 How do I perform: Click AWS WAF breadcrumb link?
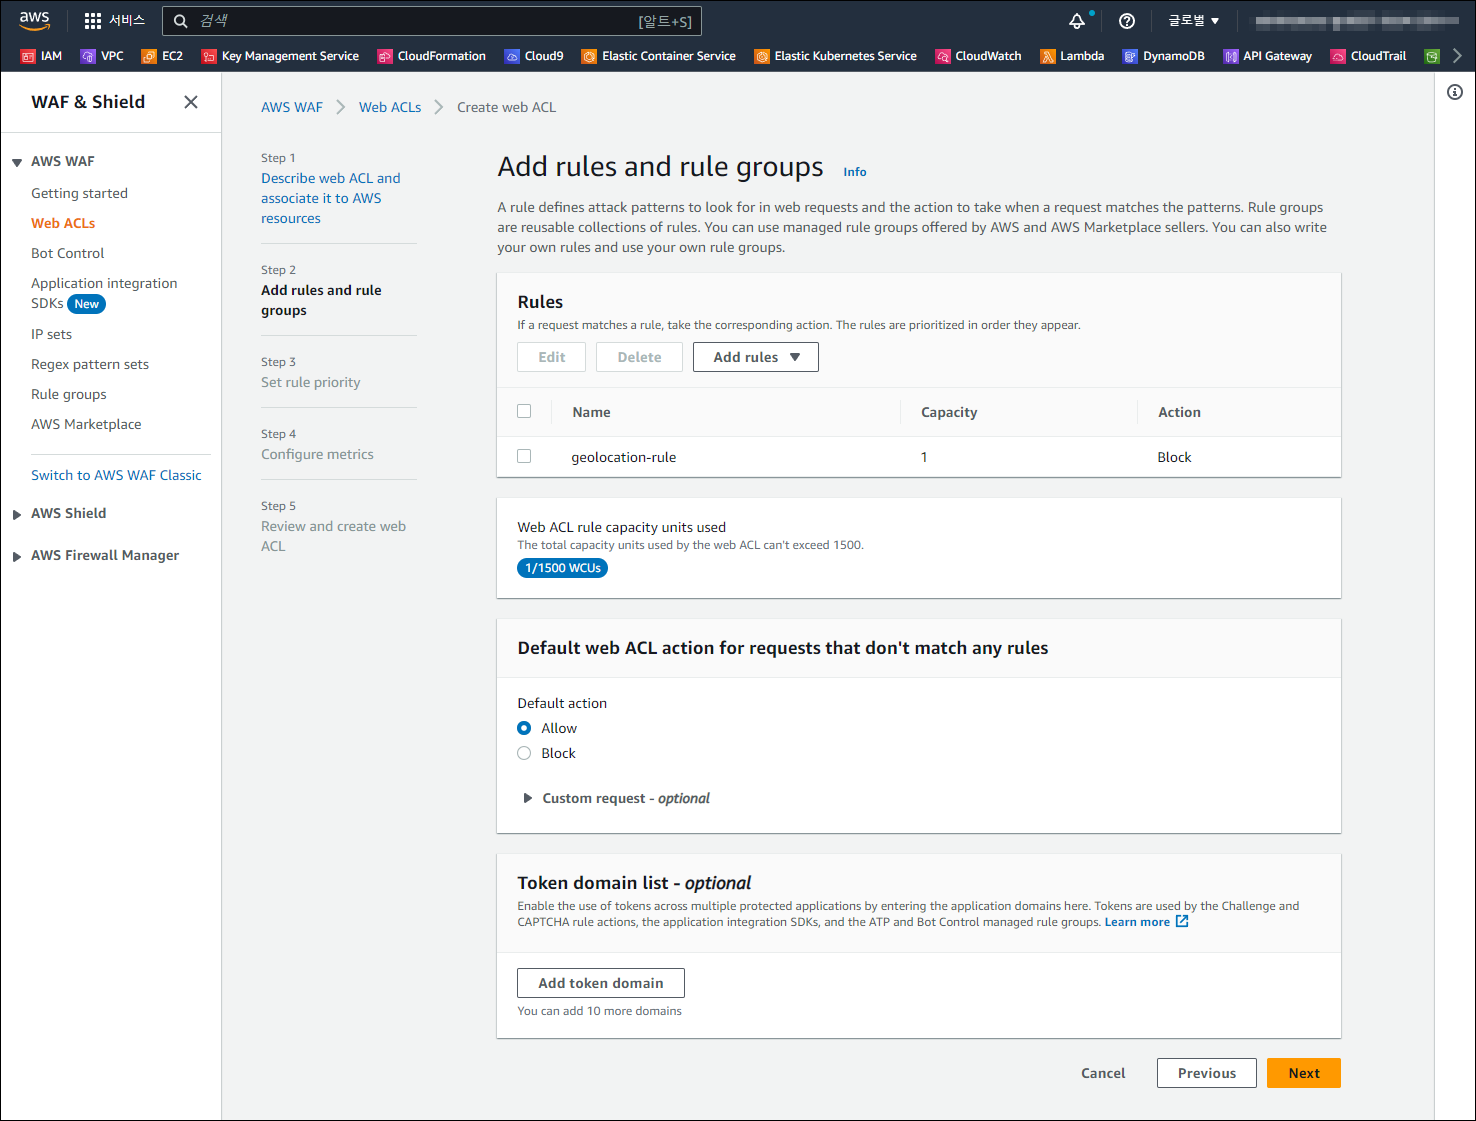coord(292,107)
